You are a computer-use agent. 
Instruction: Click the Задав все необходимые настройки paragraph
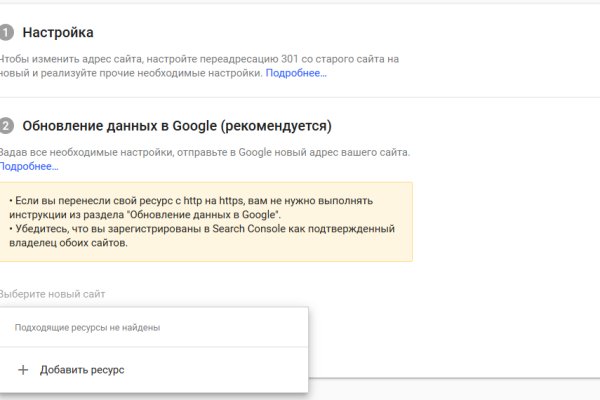pos(200,152)
